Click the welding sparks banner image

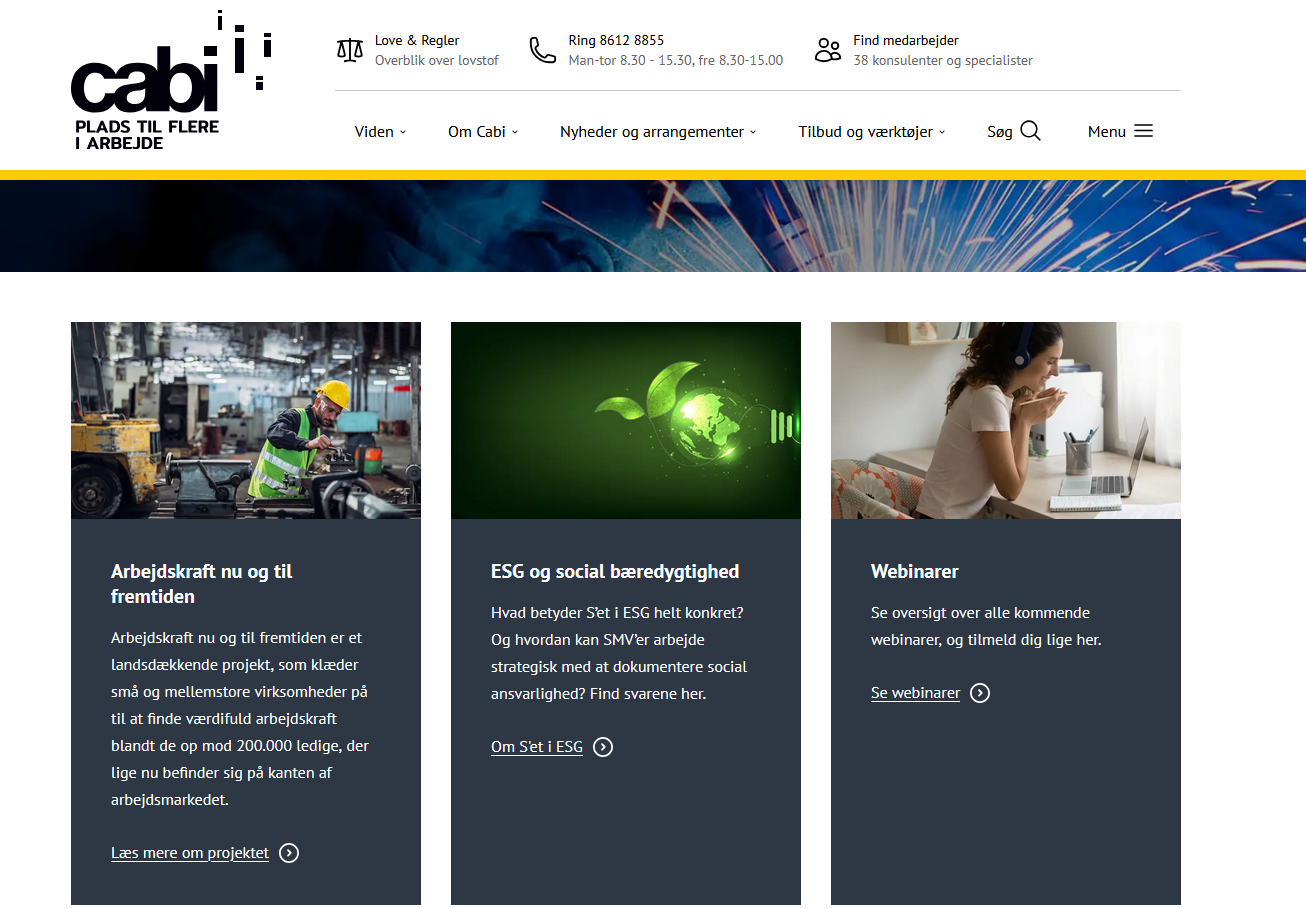click(x=653, y=226)
